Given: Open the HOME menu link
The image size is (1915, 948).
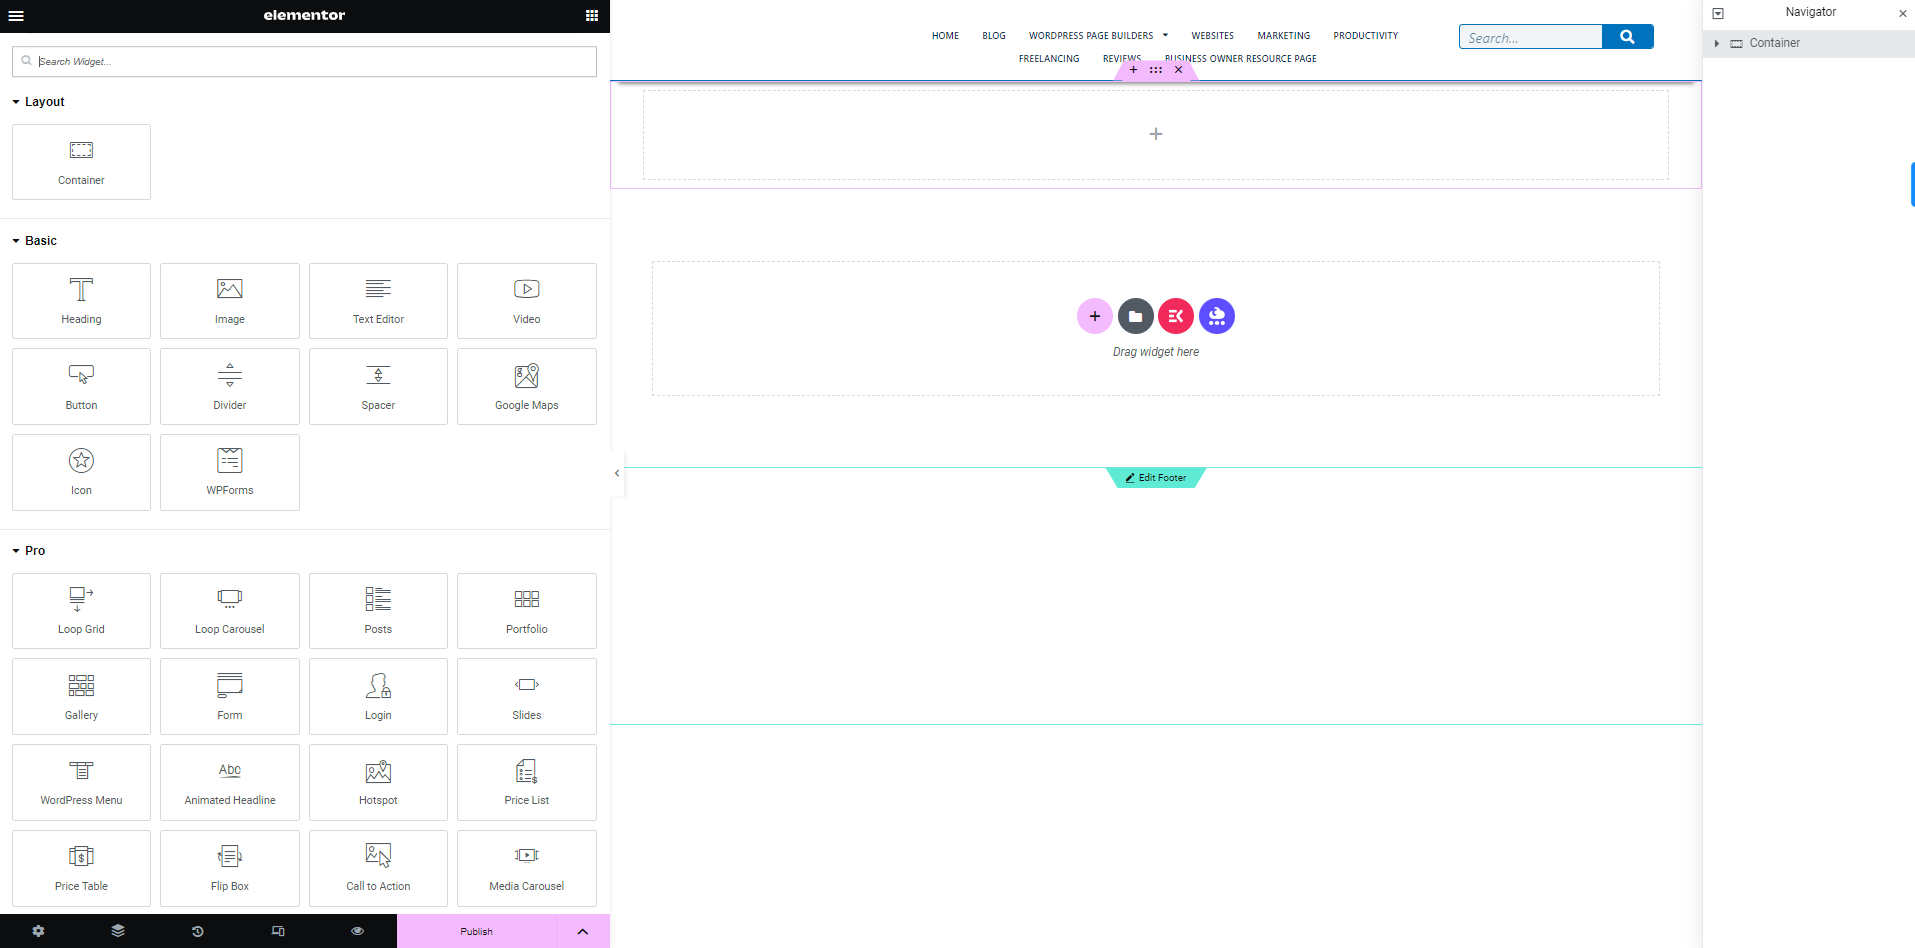Looking at the screenshot, I should coord(945,36).
